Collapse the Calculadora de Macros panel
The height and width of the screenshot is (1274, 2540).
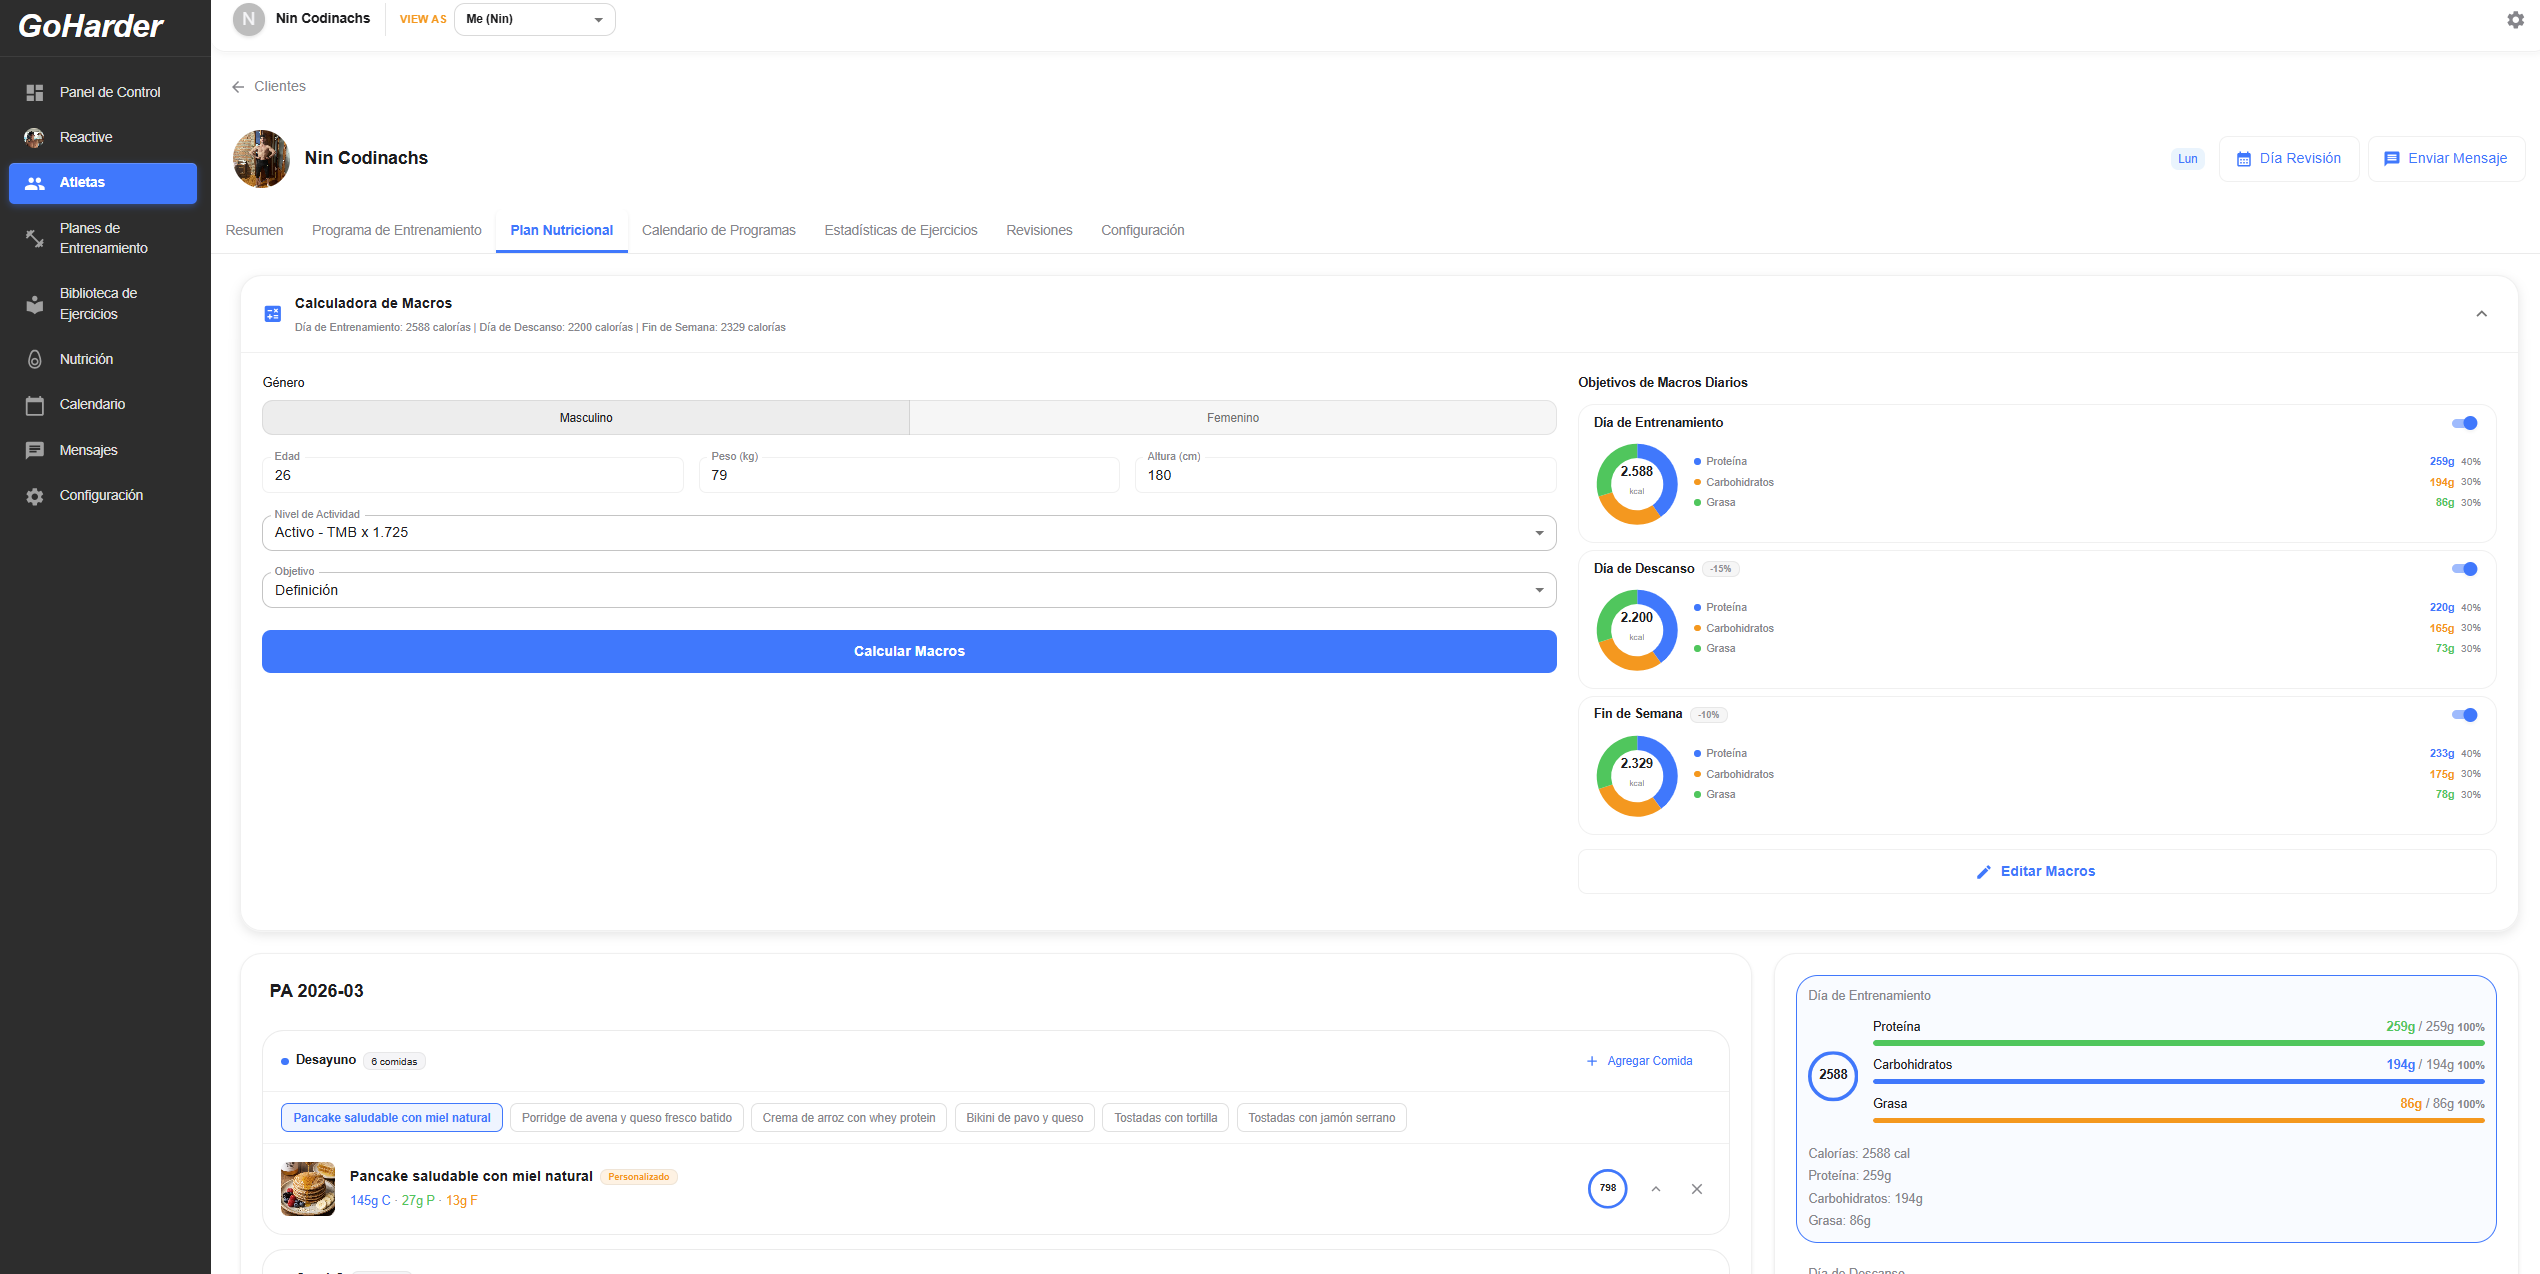[2481, 314]
